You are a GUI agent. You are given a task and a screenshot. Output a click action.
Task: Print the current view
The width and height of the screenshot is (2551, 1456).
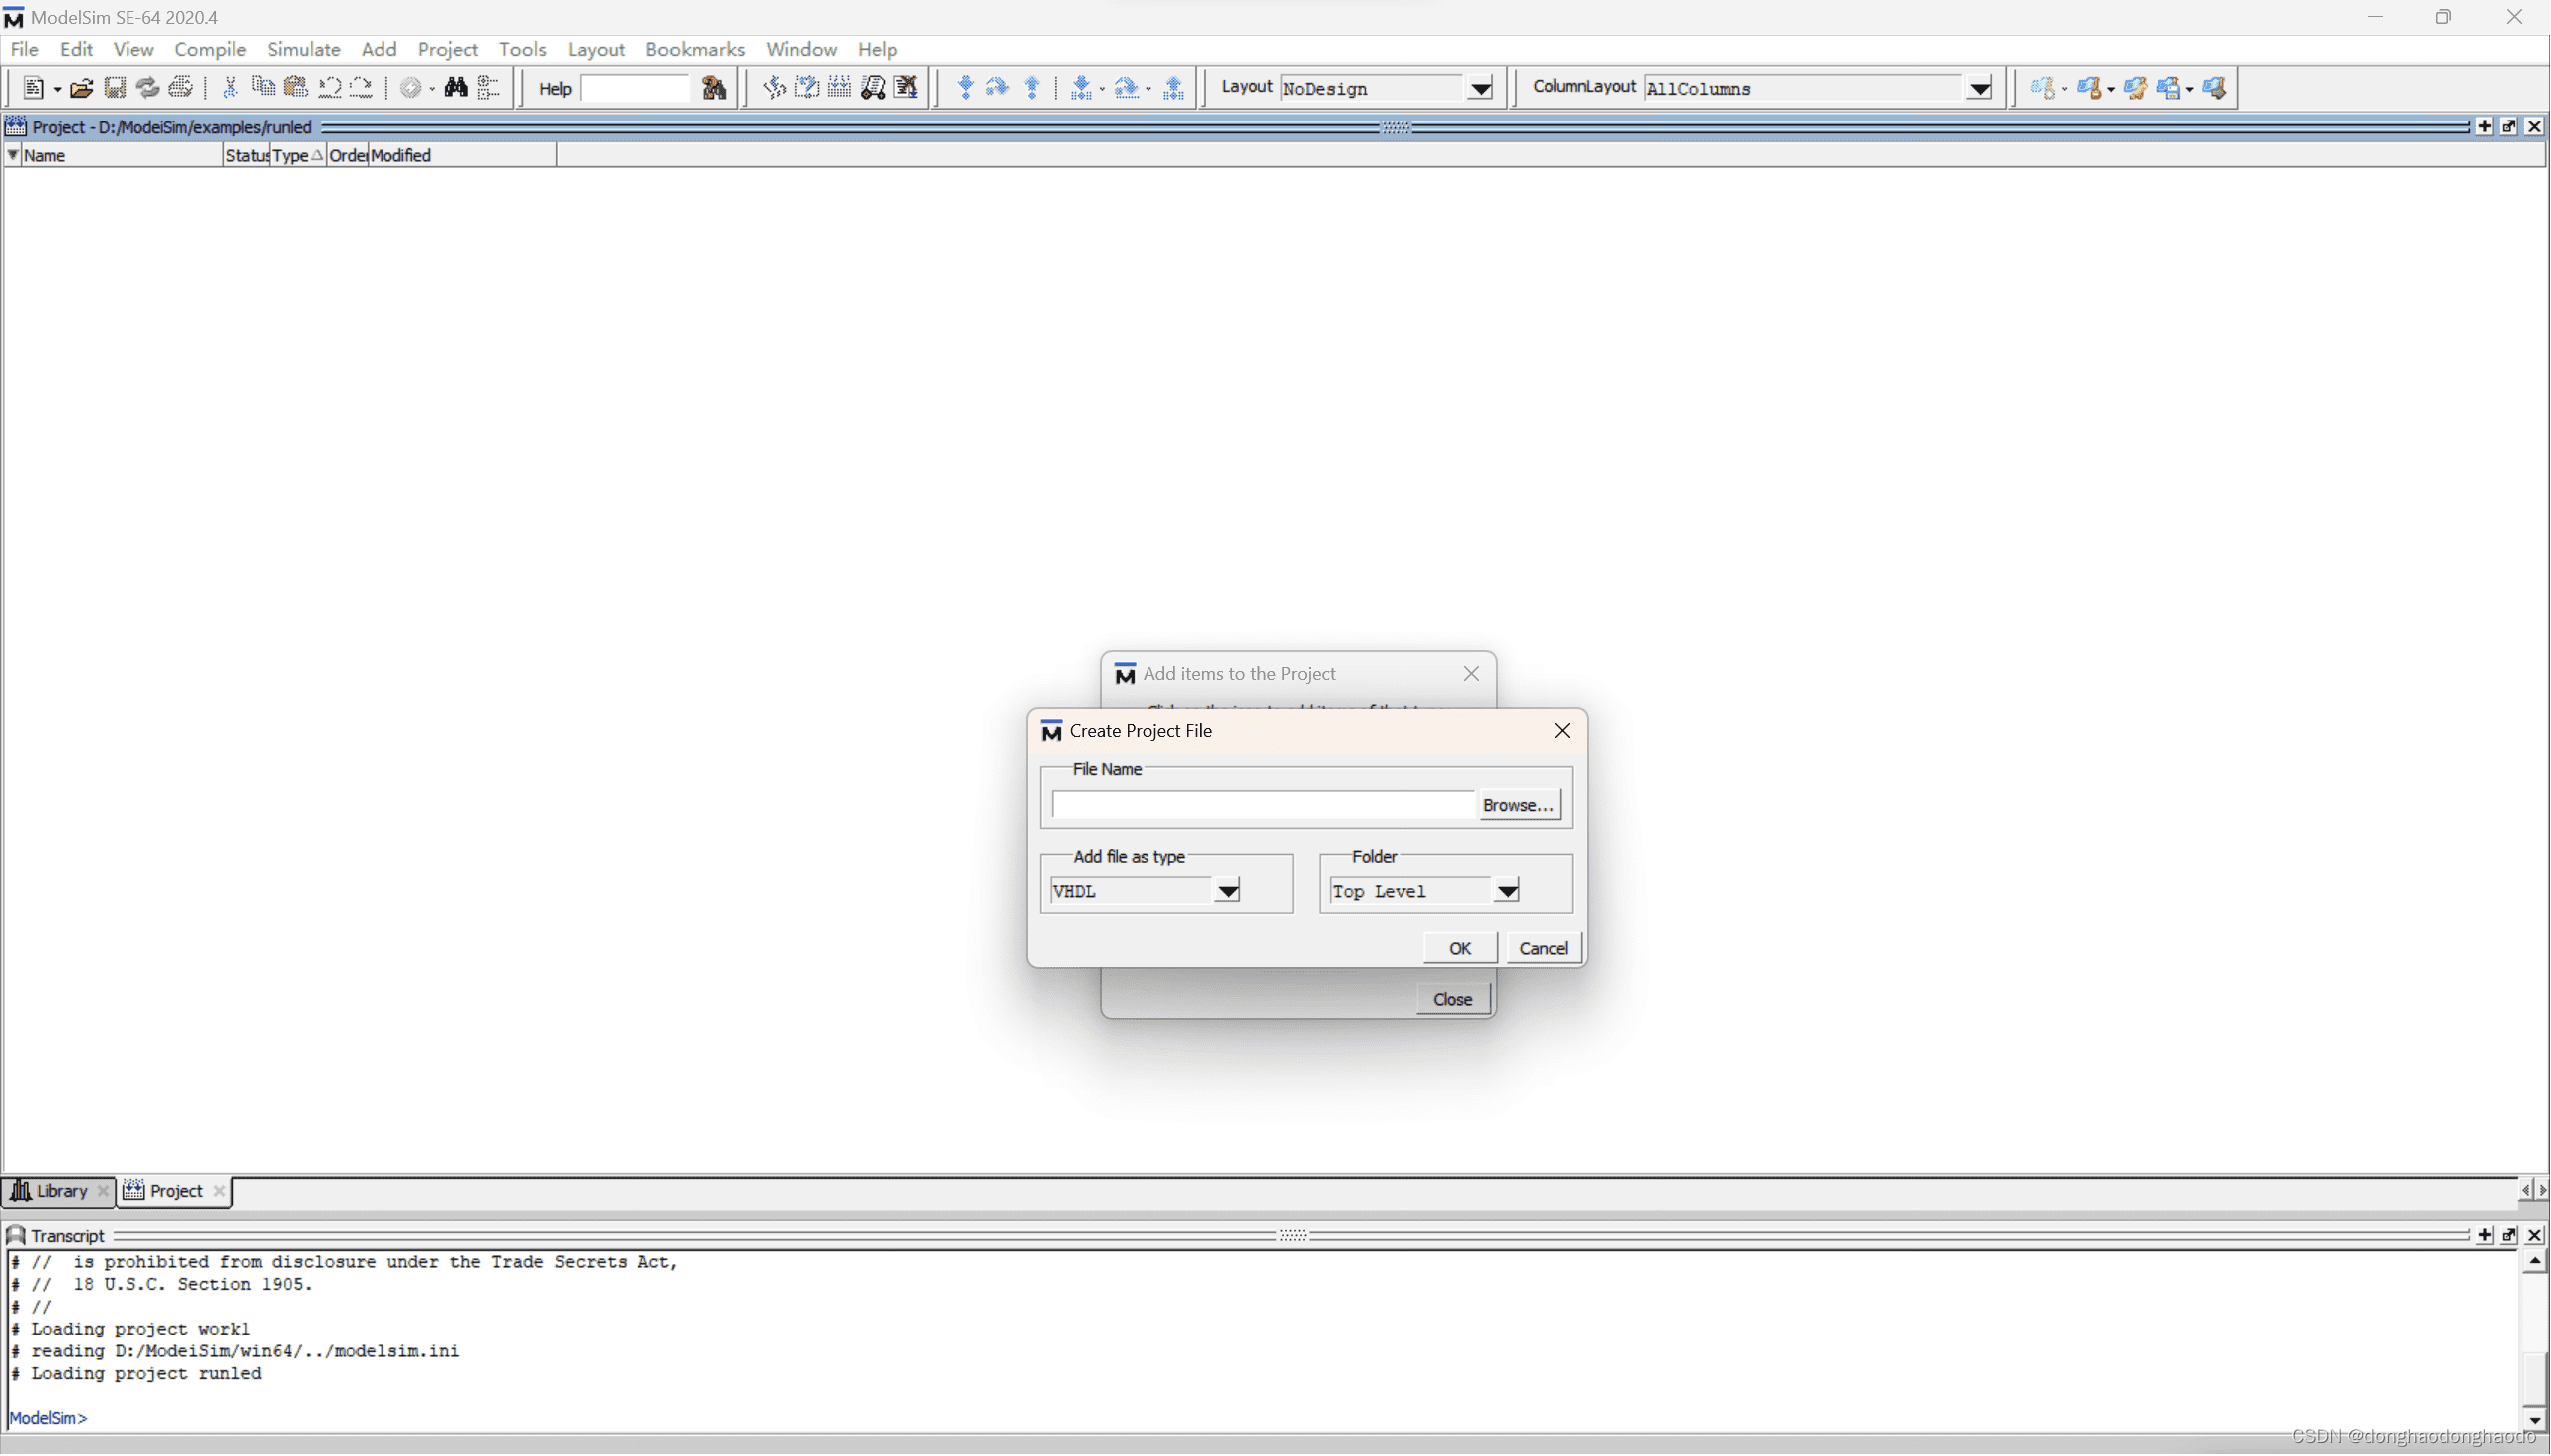tap(182, 88)
